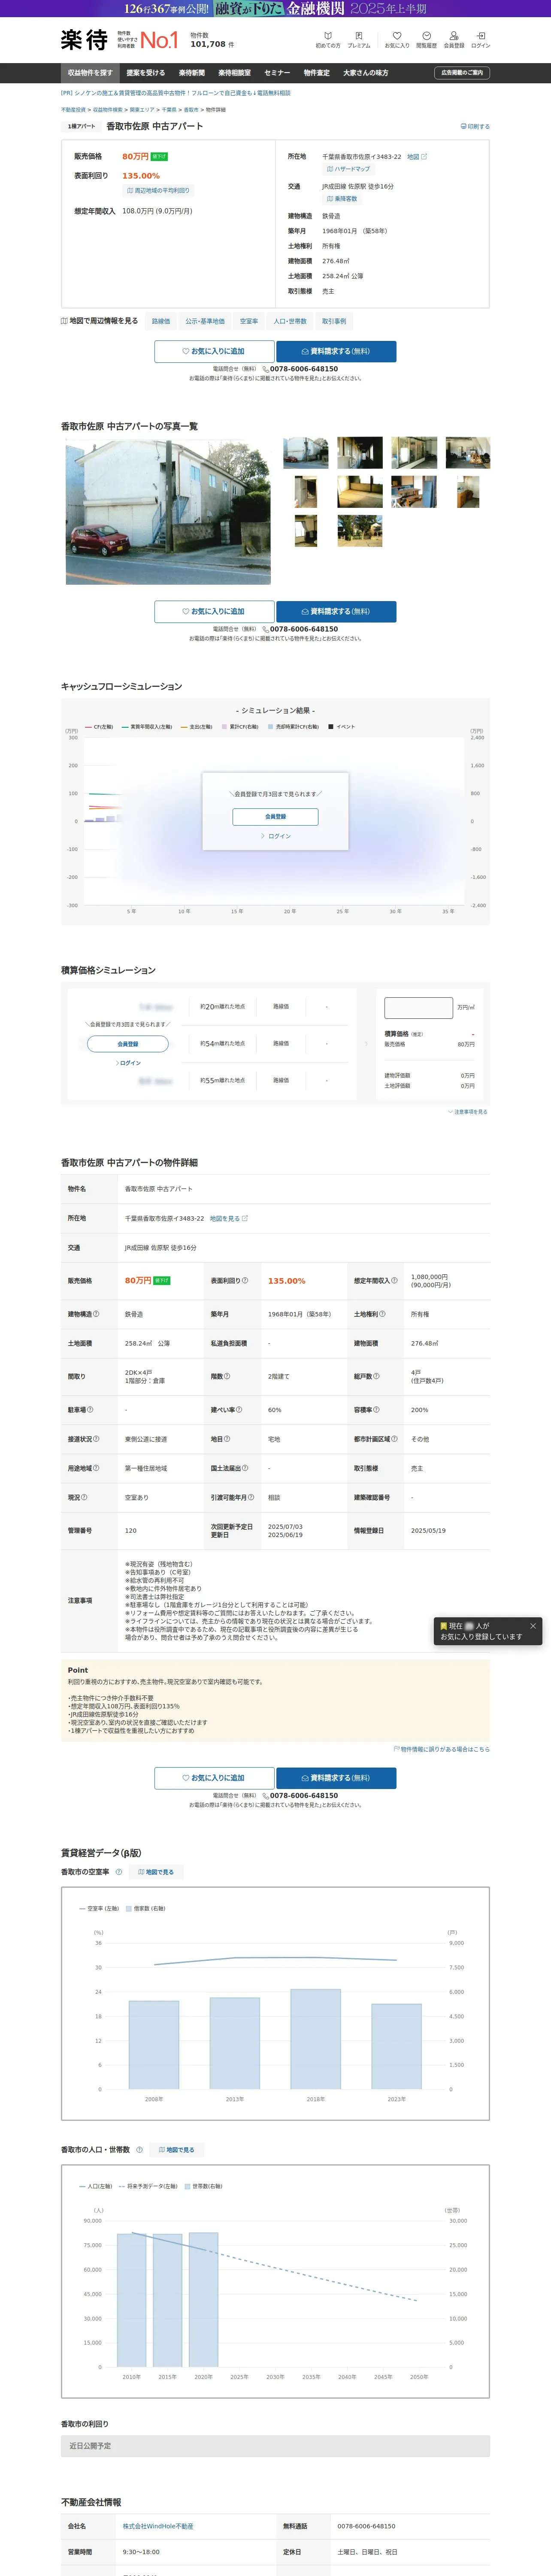551x2576 pixels.
Task: Expand 注意事項を見る link
Action: point(468,1112)
